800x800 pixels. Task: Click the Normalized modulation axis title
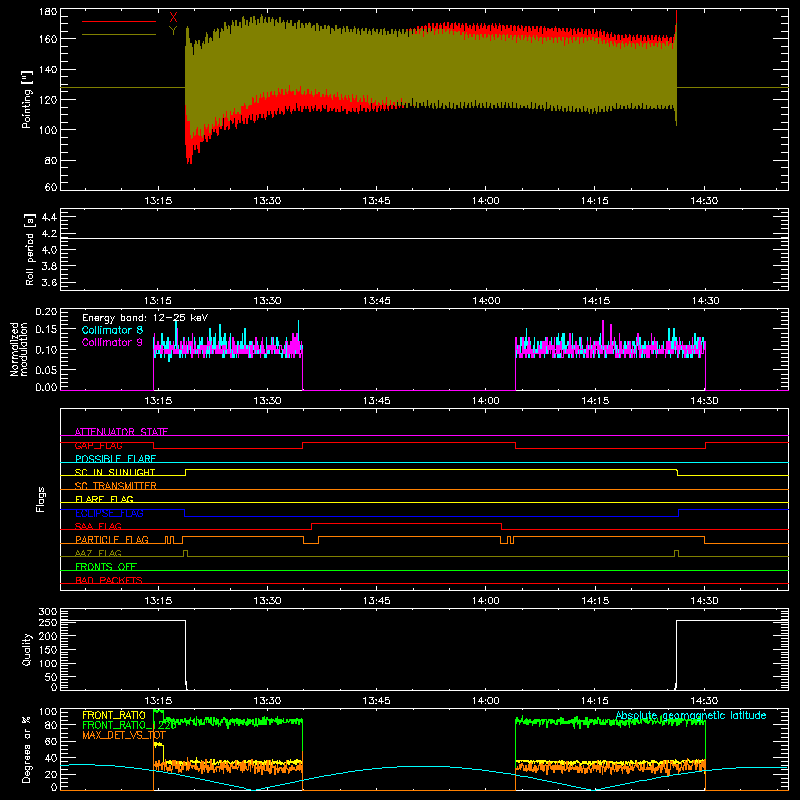(20, 349)
